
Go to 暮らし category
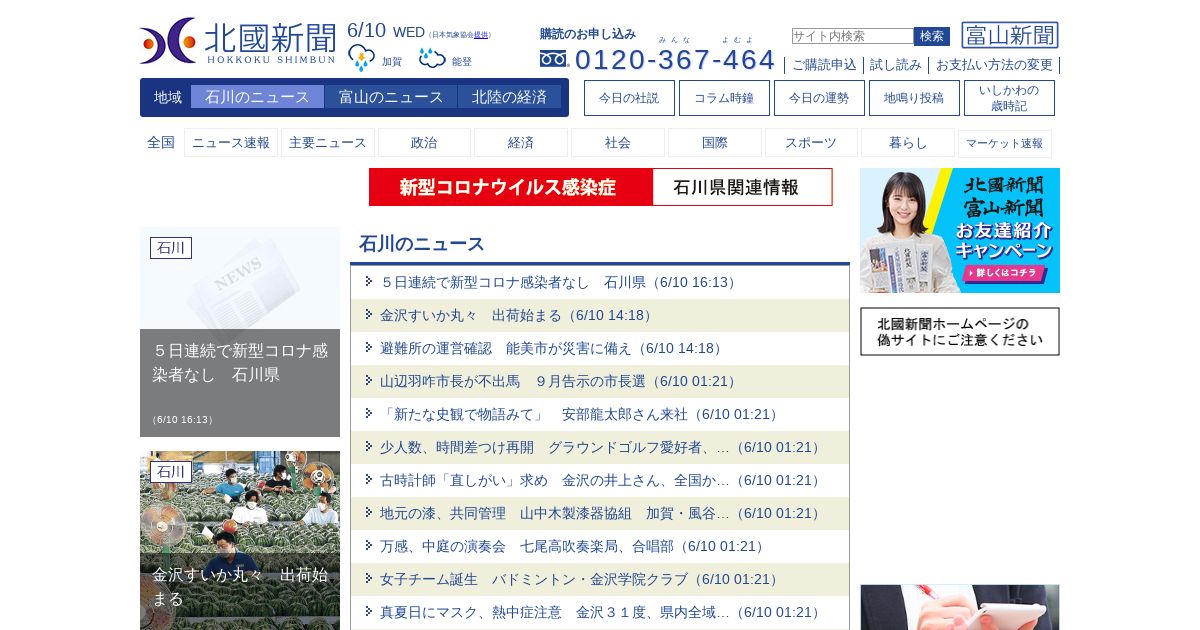pos(908,143)
